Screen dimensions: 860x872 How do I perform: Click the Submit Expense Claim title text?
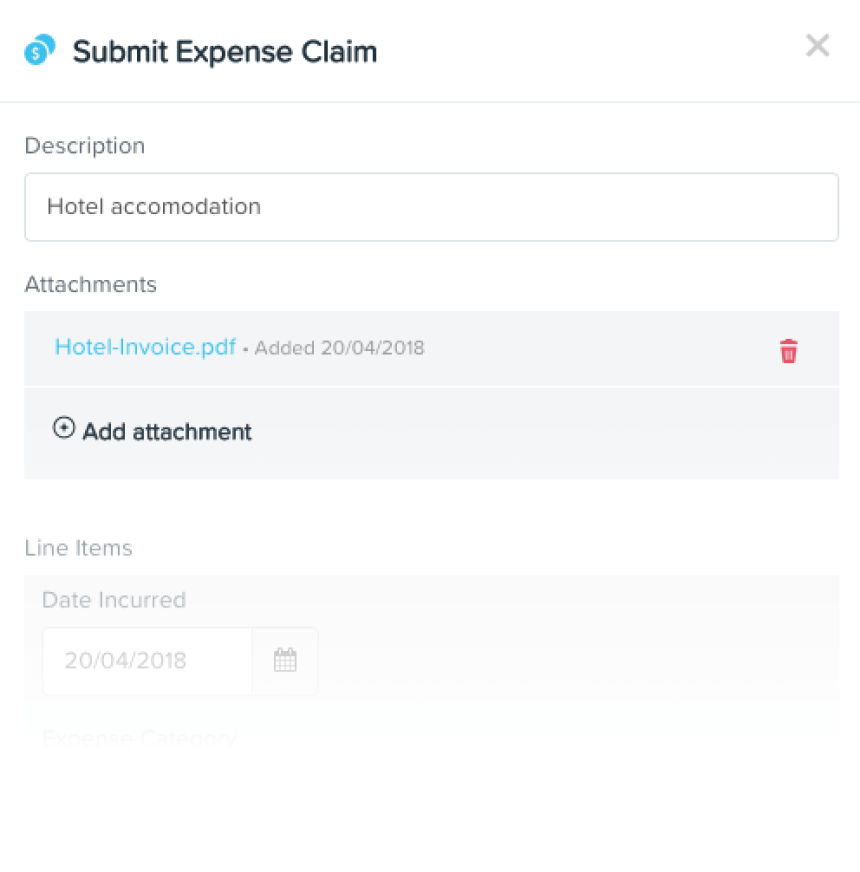click(x=224, y=51)
